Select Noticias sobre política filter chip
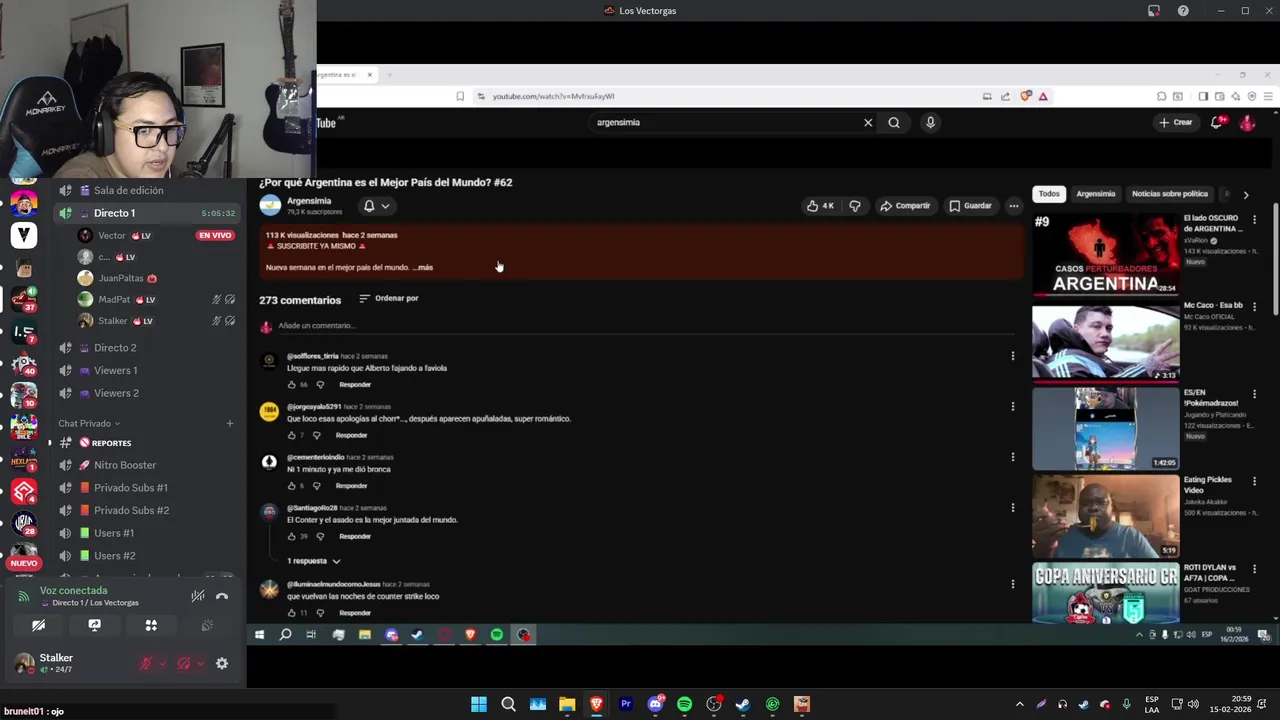 (1170, 194)
